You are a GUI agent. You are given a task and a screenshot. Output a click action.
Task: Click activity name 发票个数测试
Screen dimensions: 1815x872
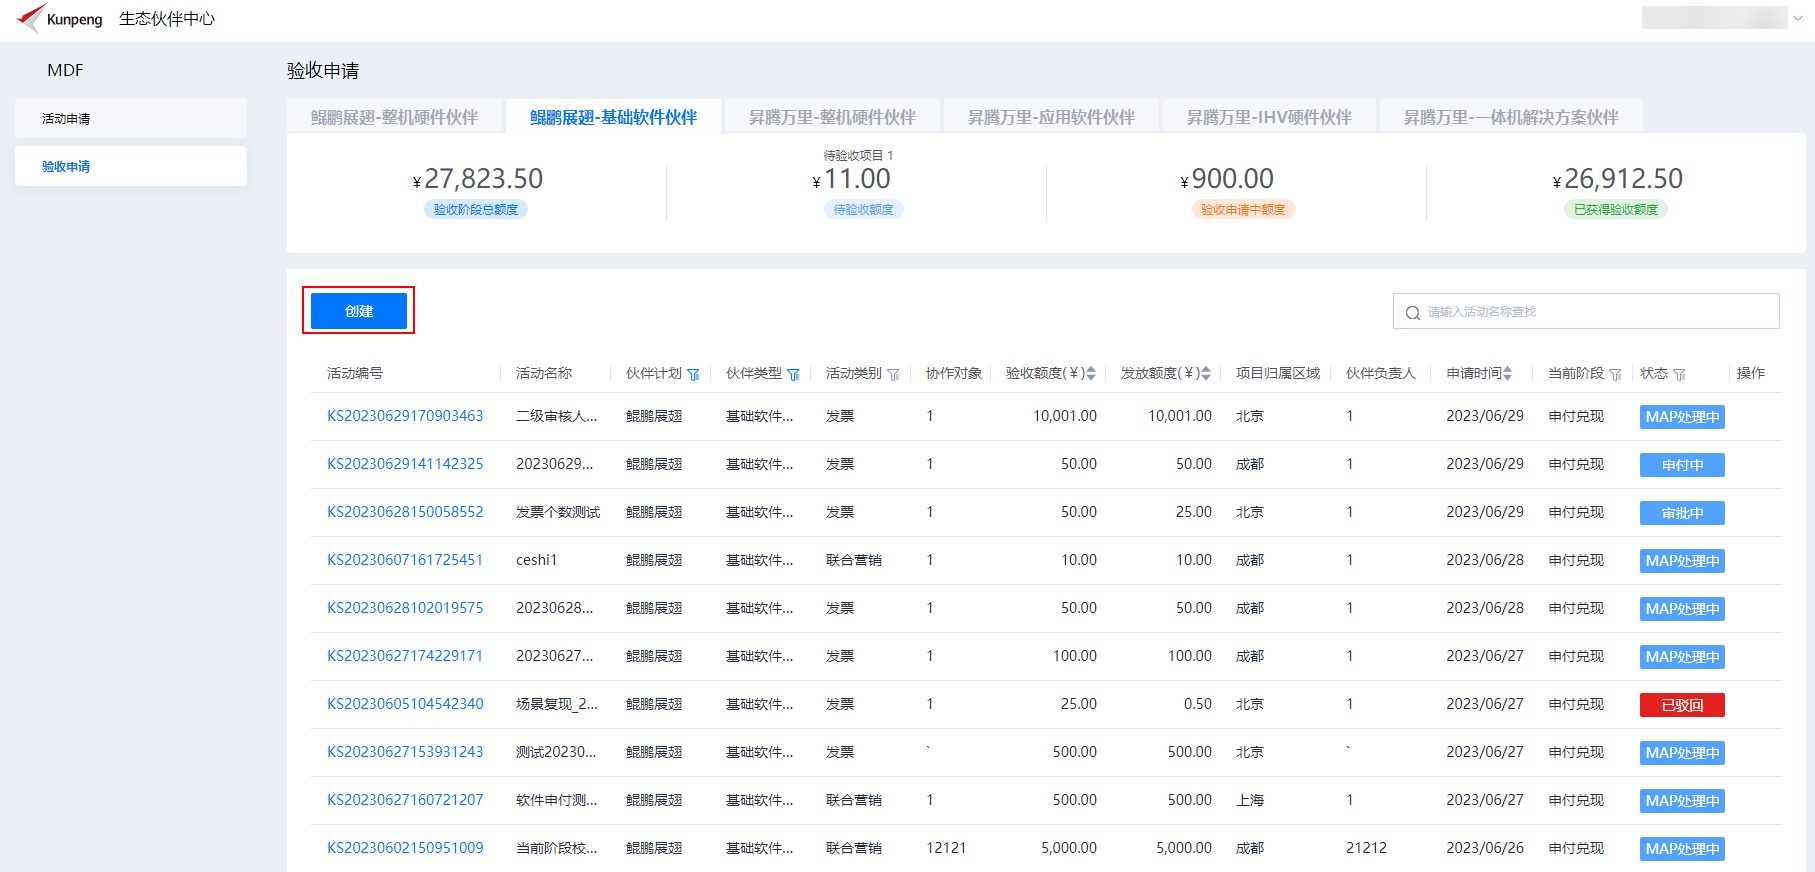click(558, 512)
